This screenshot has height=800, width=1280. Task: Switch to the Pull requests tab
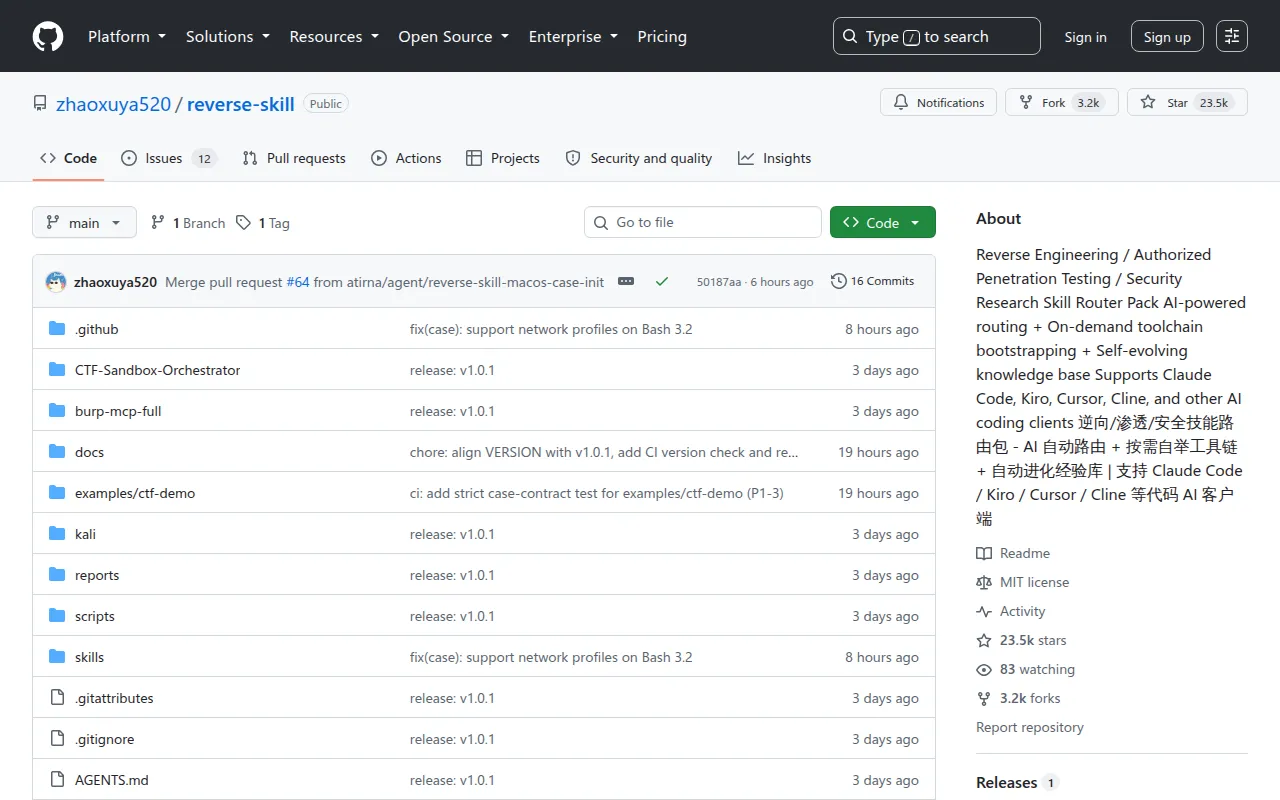point(294,158)
